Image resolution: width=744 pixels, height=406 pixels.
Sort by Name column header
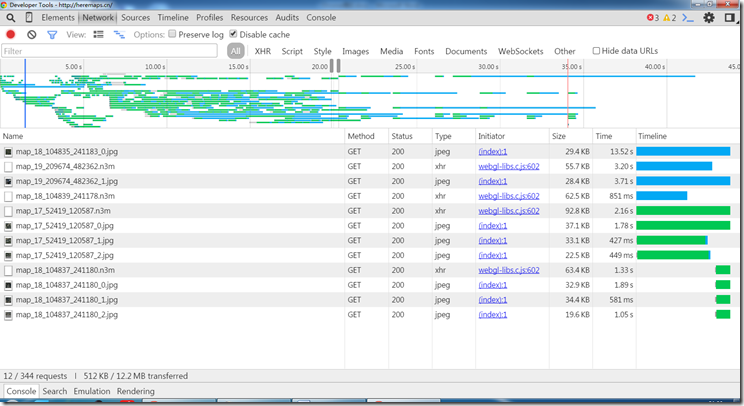(x=172, y=136)
